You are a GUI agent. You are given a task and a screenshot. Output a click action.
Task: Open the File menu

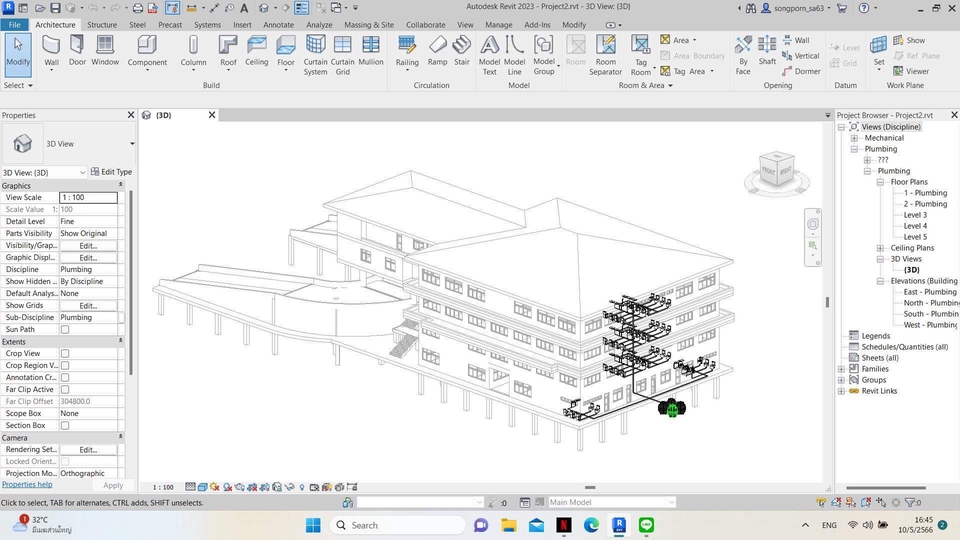click(x=14, y=24)
